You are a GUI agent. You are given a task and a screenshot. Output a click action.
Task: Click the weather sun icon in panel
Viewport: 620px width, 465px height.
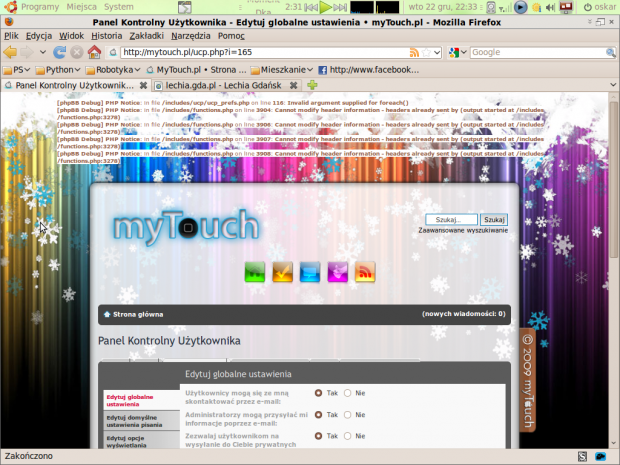tap(537, 7)
